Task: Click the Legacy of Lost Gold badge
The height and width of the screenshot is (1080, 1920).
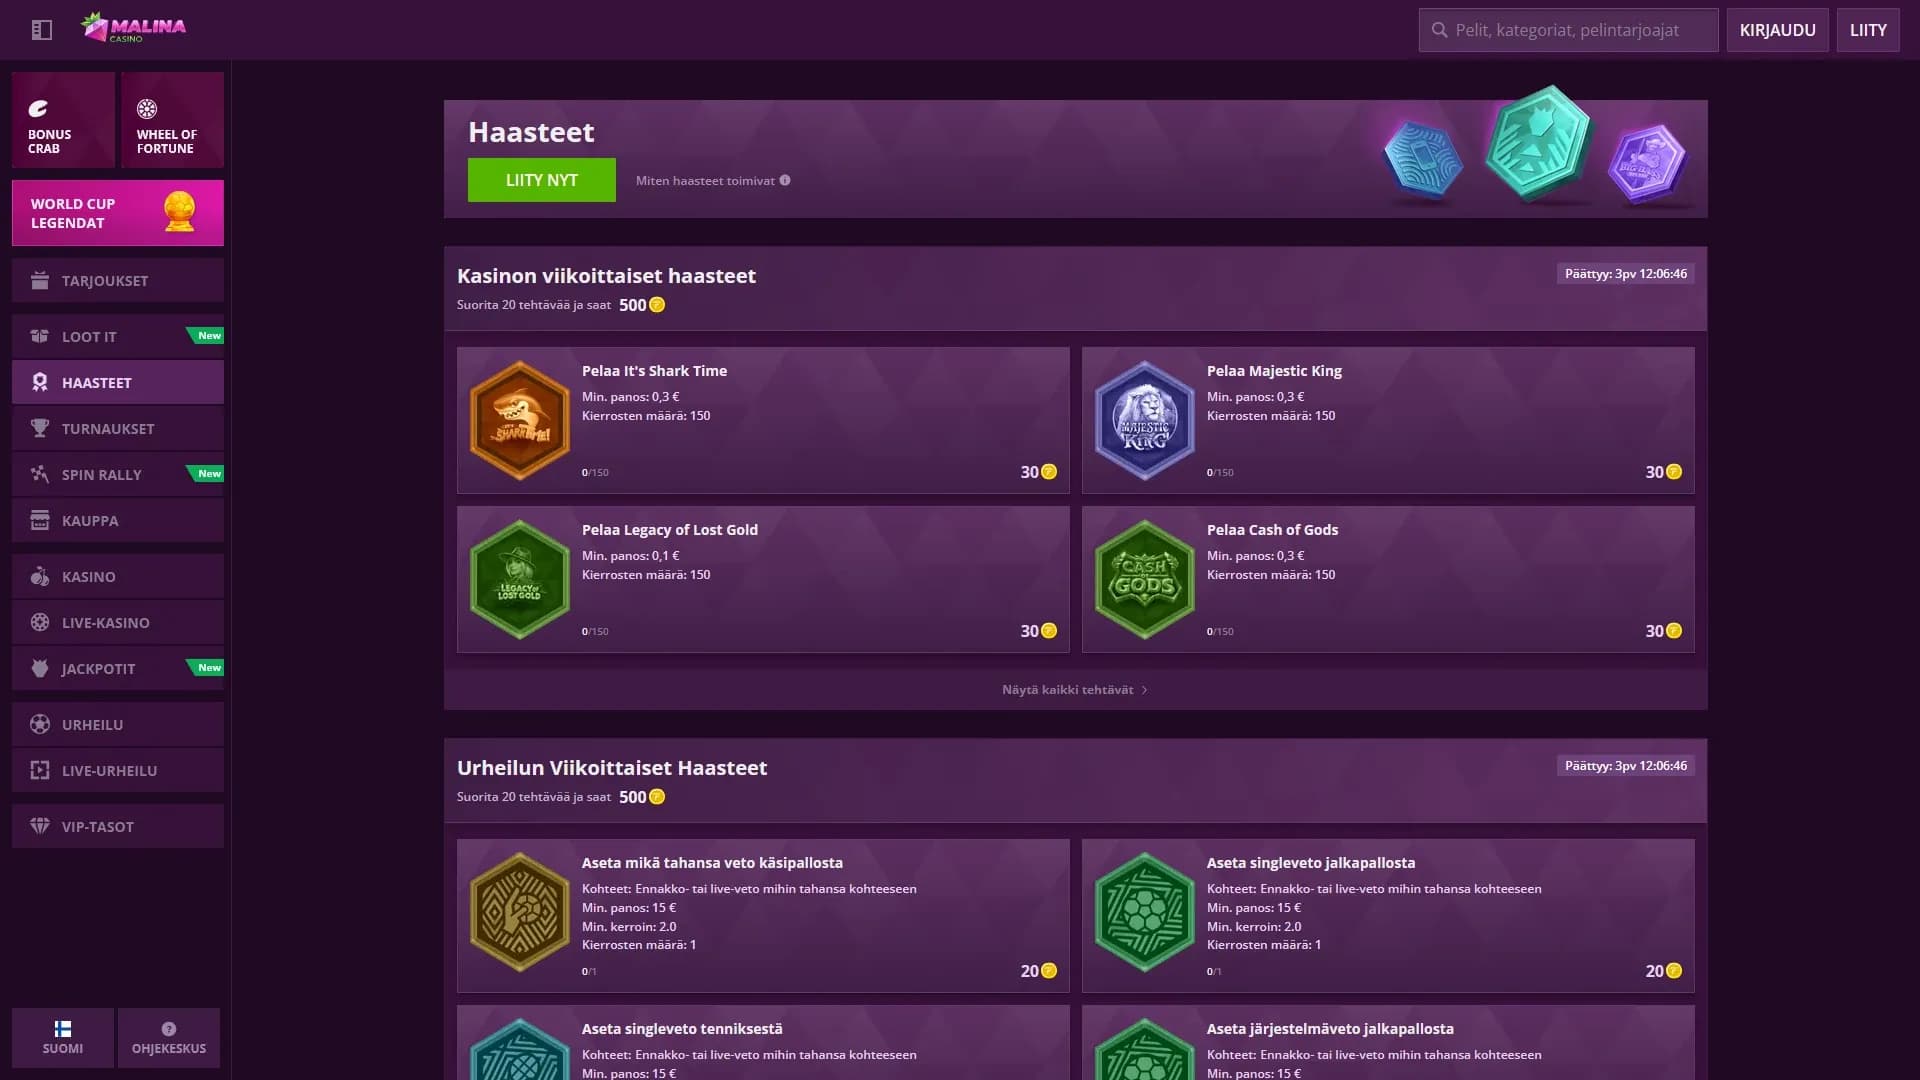Action: tap(520, 580)
